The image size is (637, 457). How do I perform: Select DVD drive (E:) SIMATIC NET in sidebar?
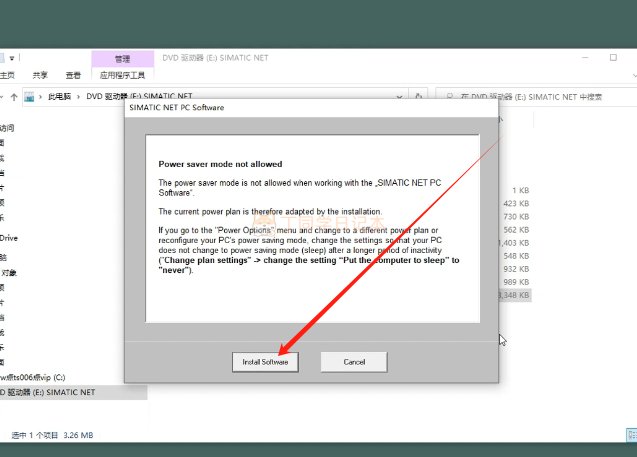point(73,392)
